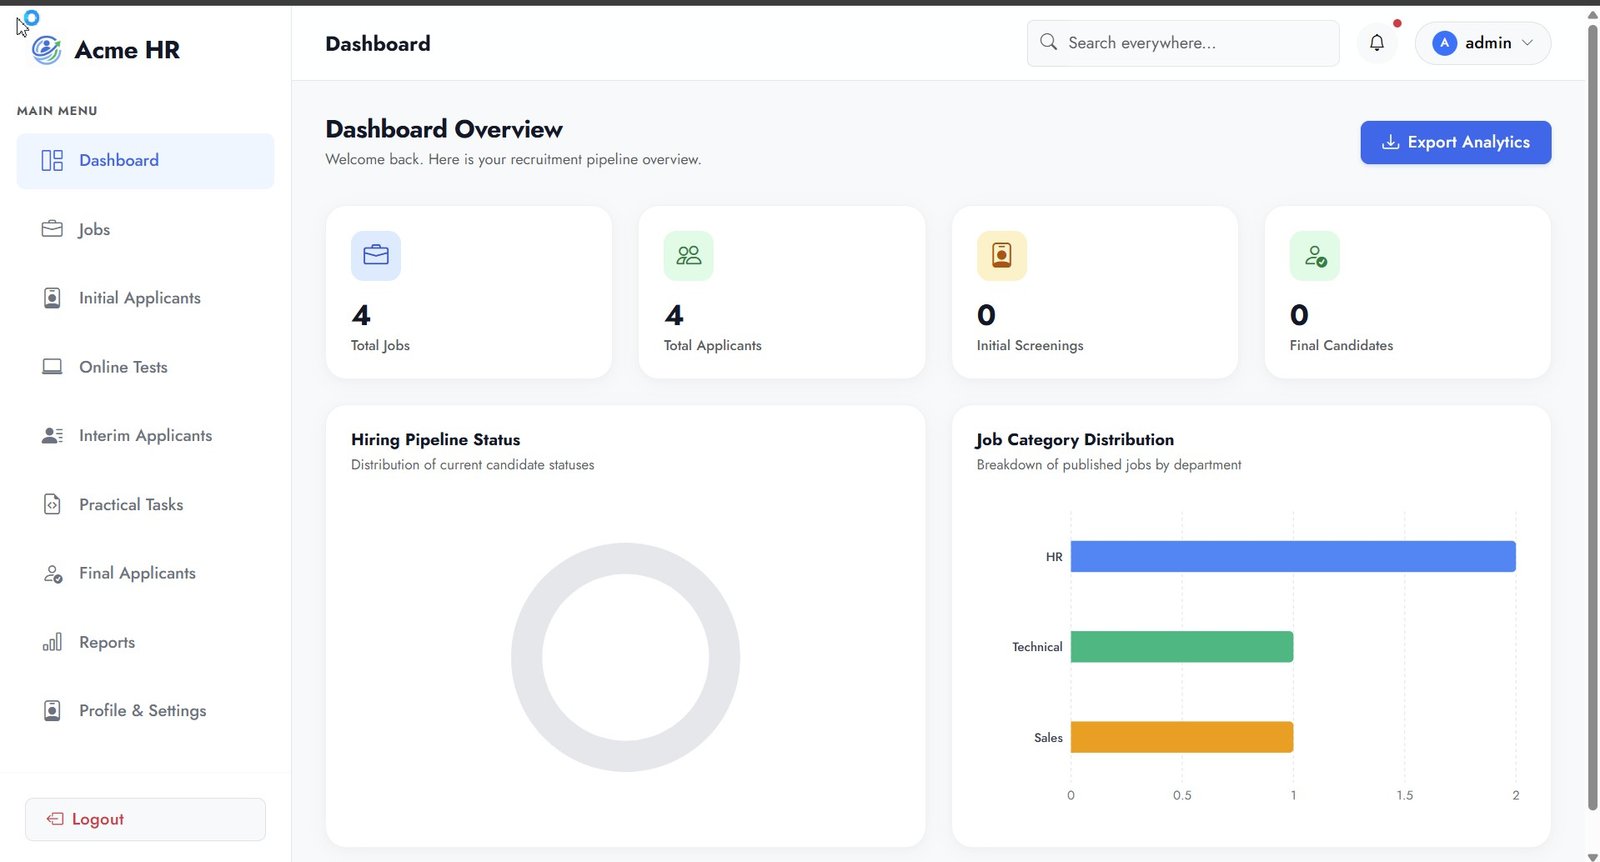The image size is (1600, 862).
Task: Expand the admin account dropdown chevron
Action: pos(1527,43)
